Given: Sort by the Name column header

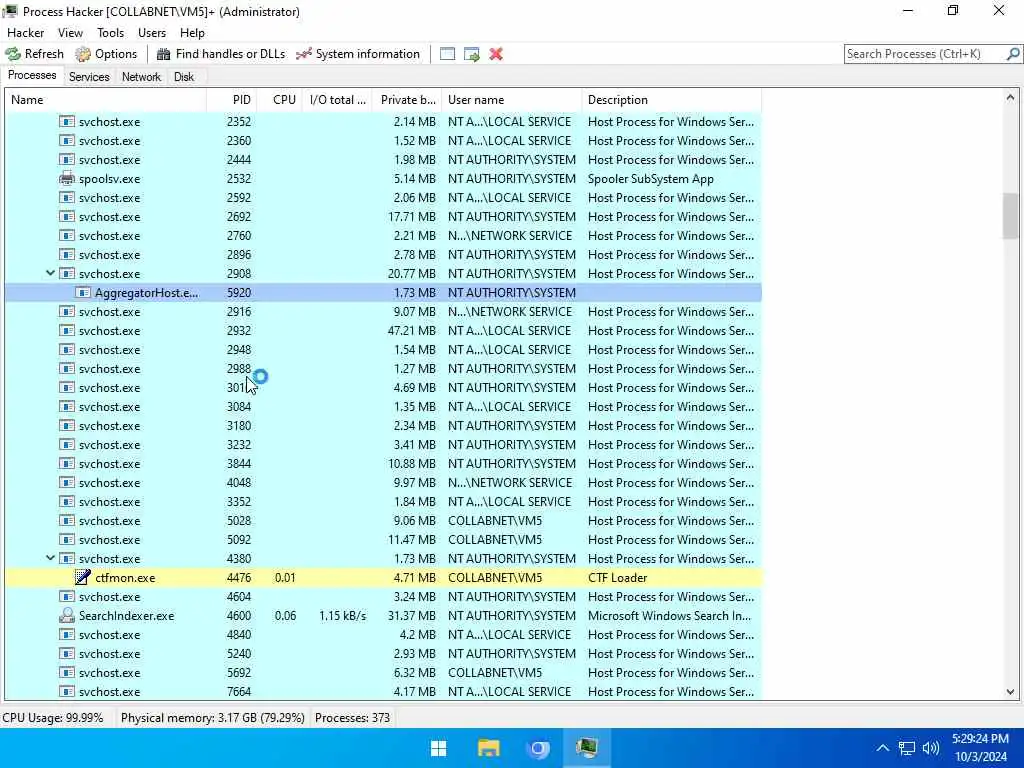Looking at the screenshot, I should 106,100.
